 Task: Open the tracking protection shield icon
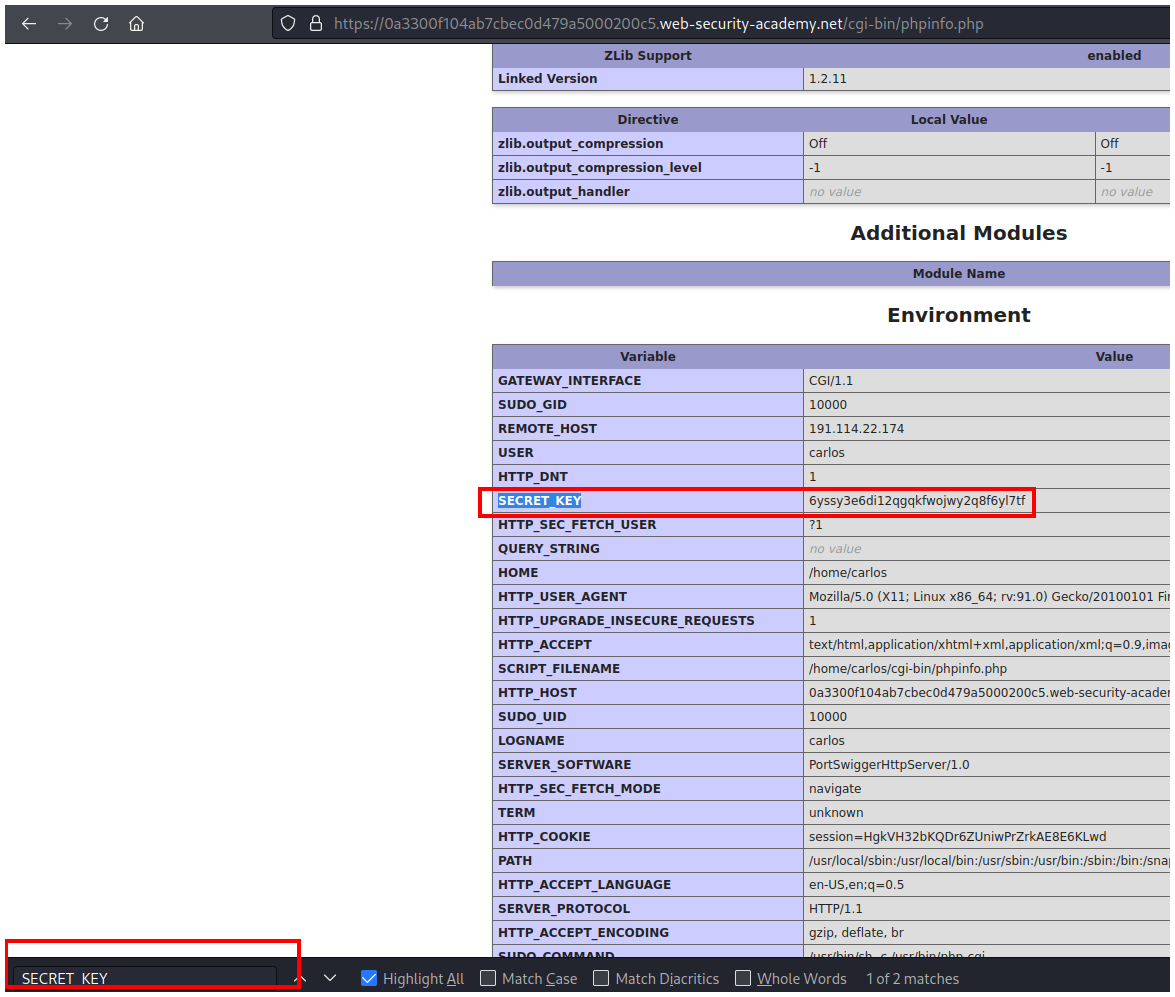pyautogui.click(x=288, y=24)
